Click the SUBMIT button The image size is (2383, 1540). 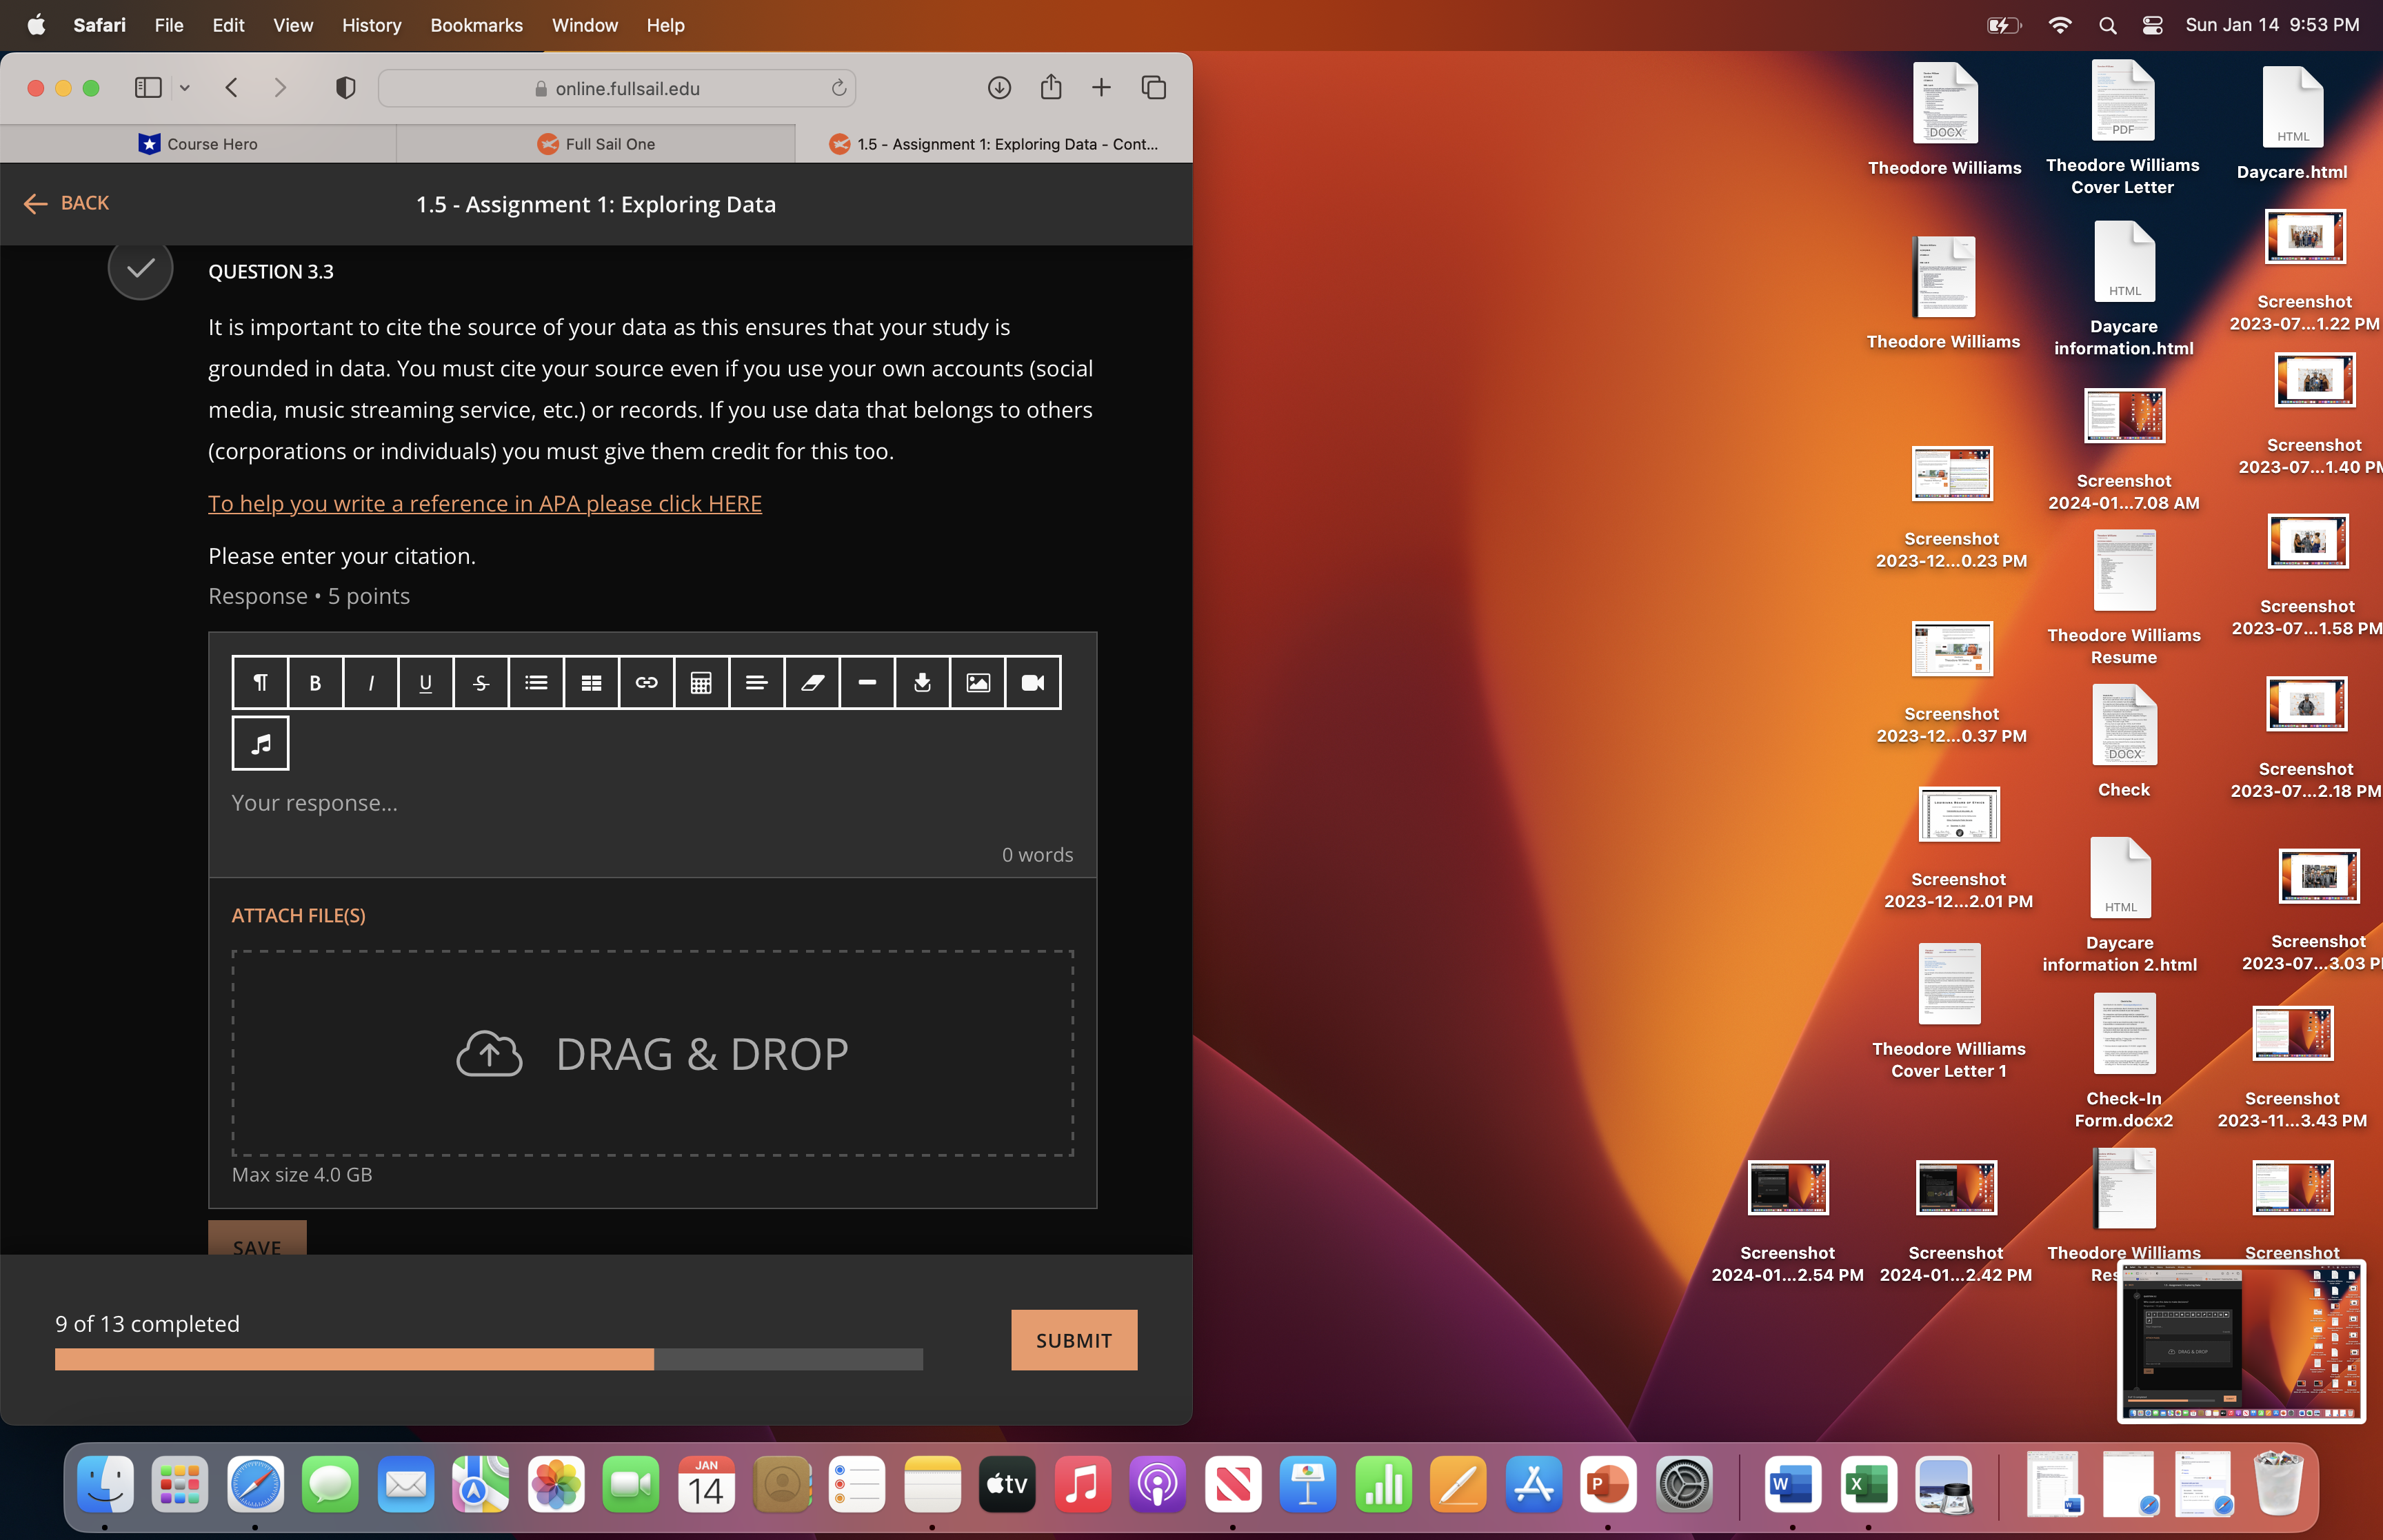[x=1073, y=1340]
